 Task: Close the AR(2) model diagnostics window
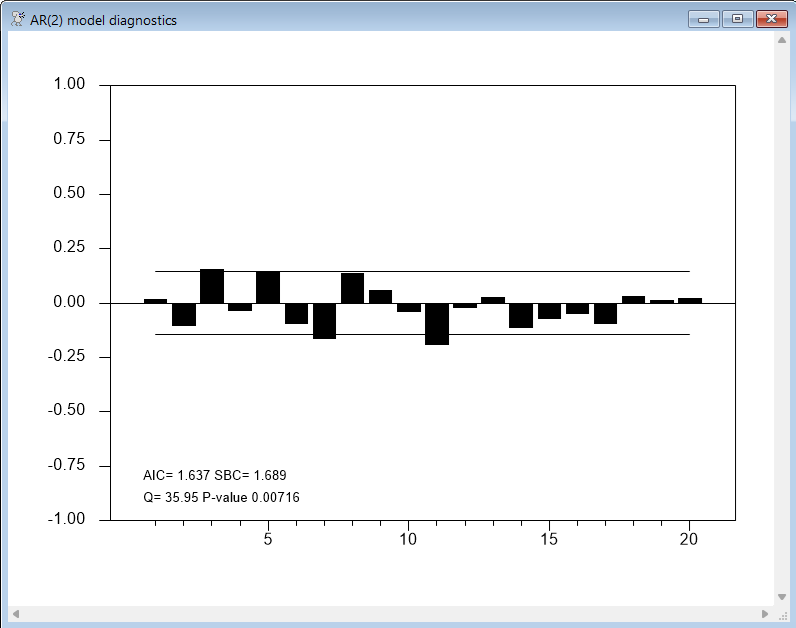pyautogui.click(x=771, y=19)
